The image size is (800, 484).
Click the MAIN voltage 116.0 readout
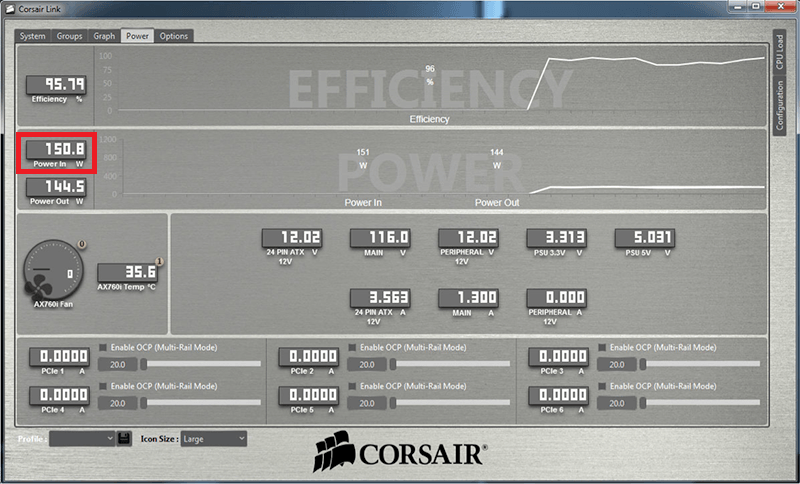coord(380,238)
